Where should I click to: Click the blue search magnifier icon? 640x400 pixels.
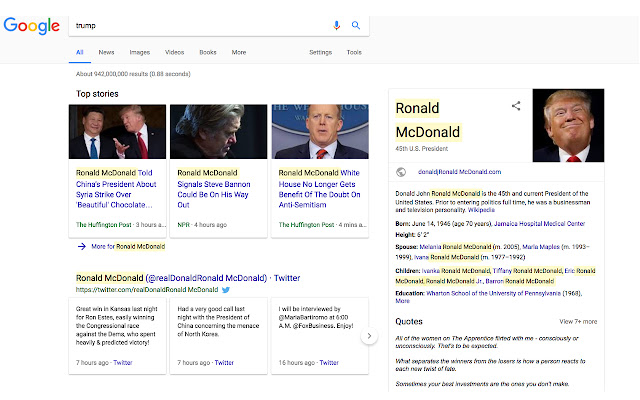tap(356, 25)
